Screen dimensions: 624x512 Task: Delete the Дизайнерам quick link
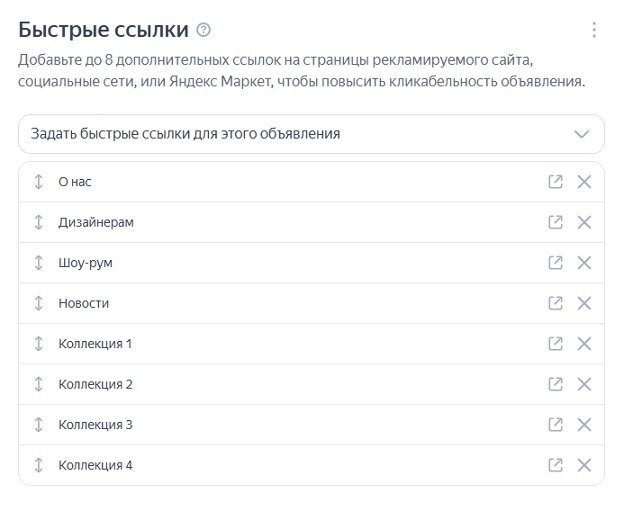[585, 222]
